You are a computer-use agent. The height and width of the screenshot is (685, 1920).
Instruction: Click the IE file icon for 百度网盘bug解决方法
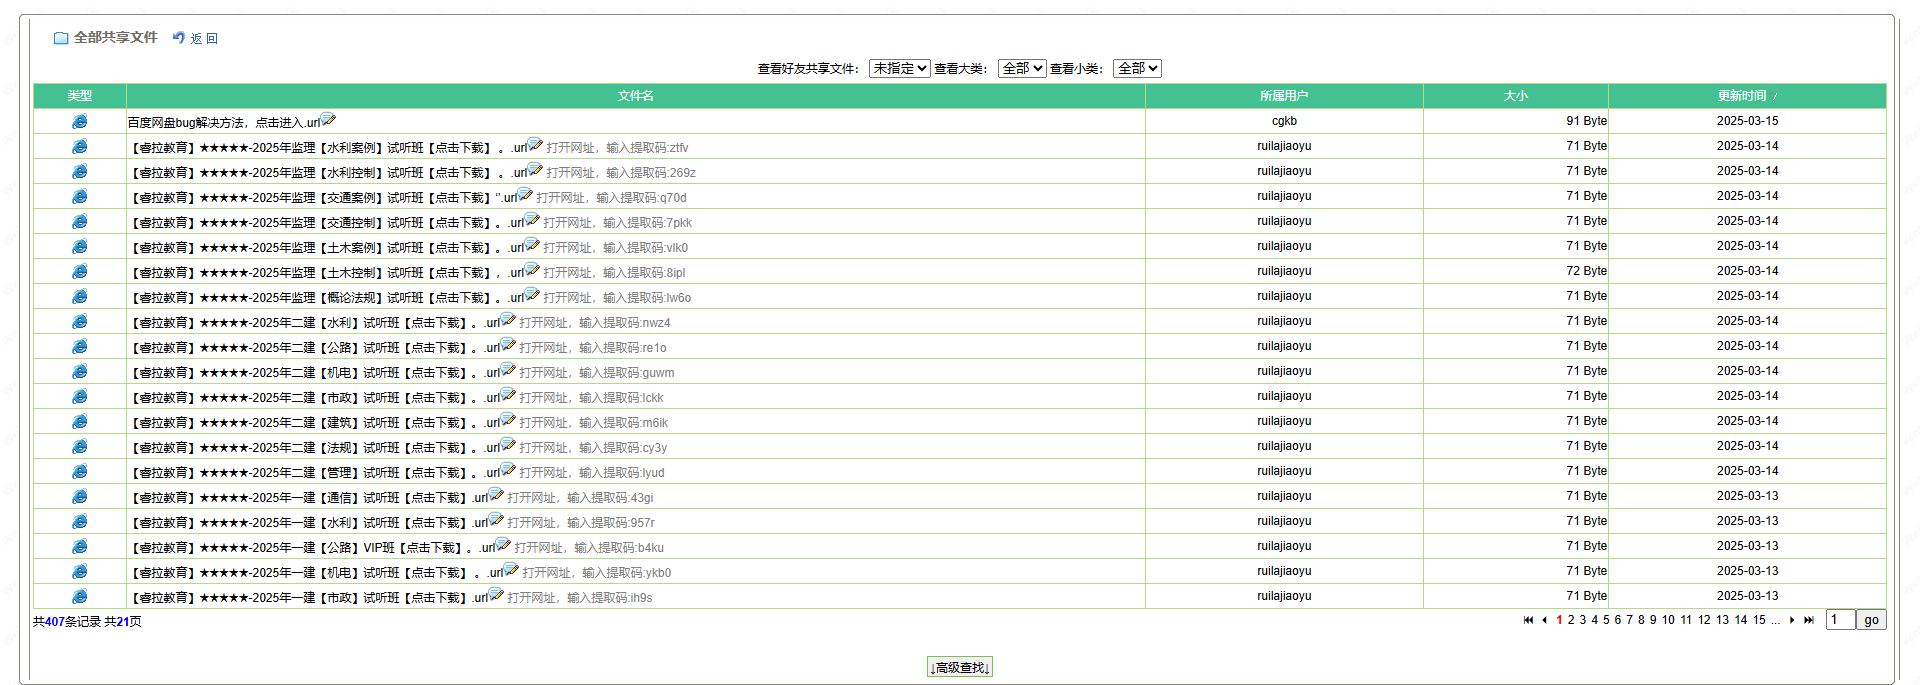pyautogui.click(x=79, y=121)
